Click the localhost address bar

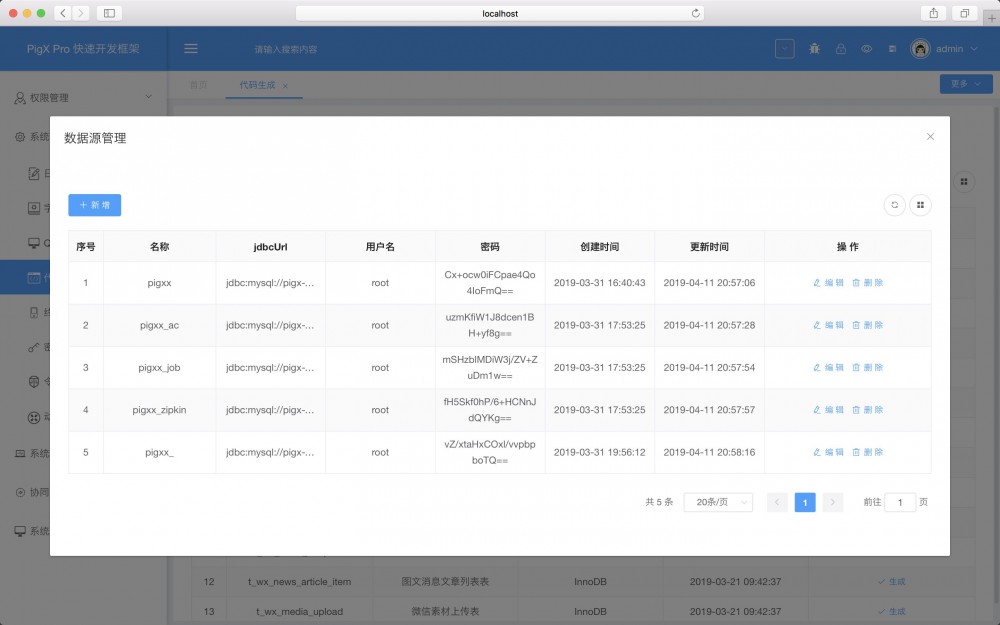click(x=499, y=13)
